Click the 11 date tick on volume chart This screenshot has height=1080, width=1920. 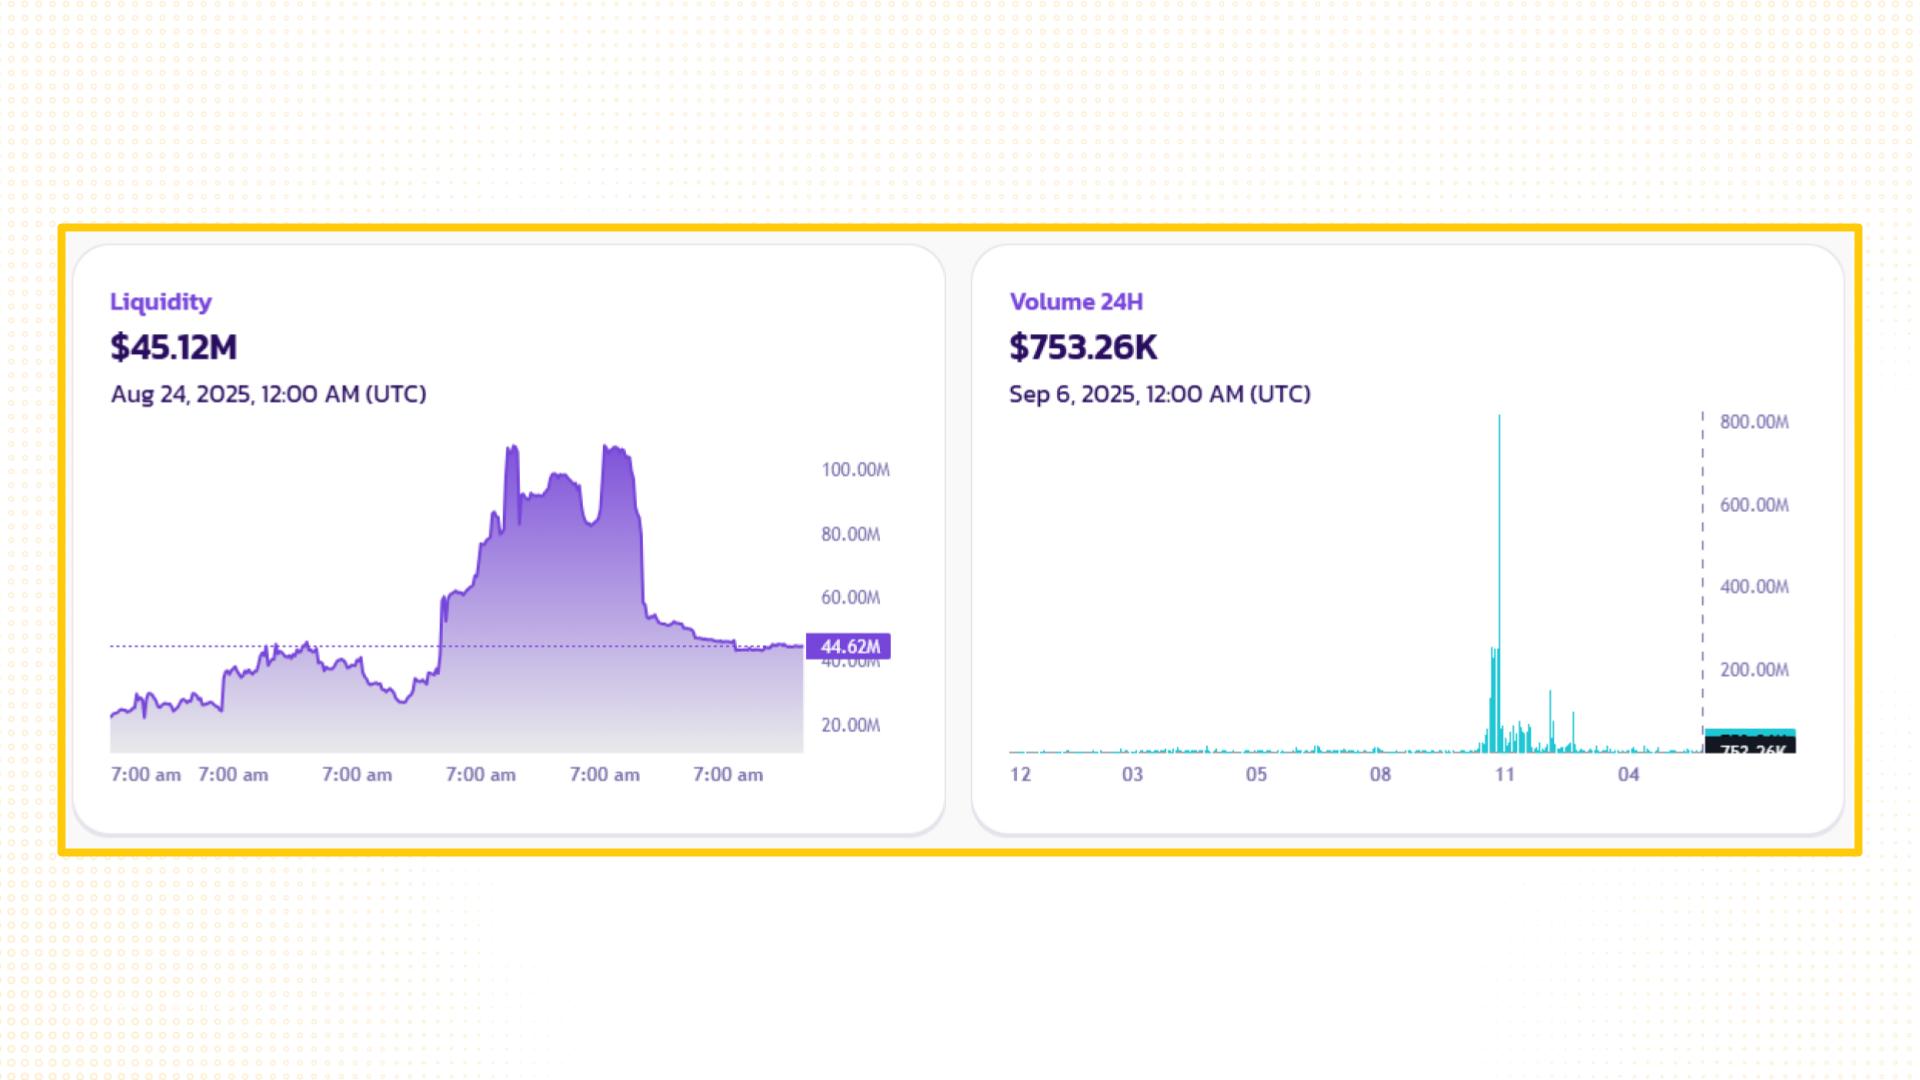(x=1504, y=774)
